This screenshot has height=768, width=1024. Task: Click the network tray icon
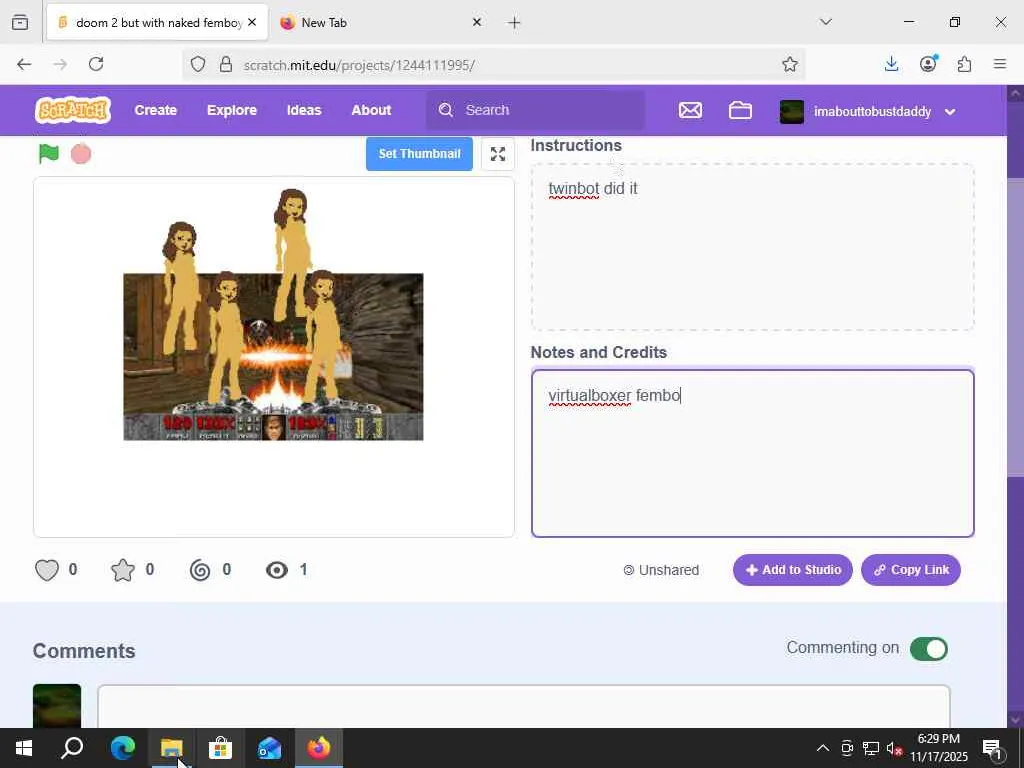click(871, 749)
